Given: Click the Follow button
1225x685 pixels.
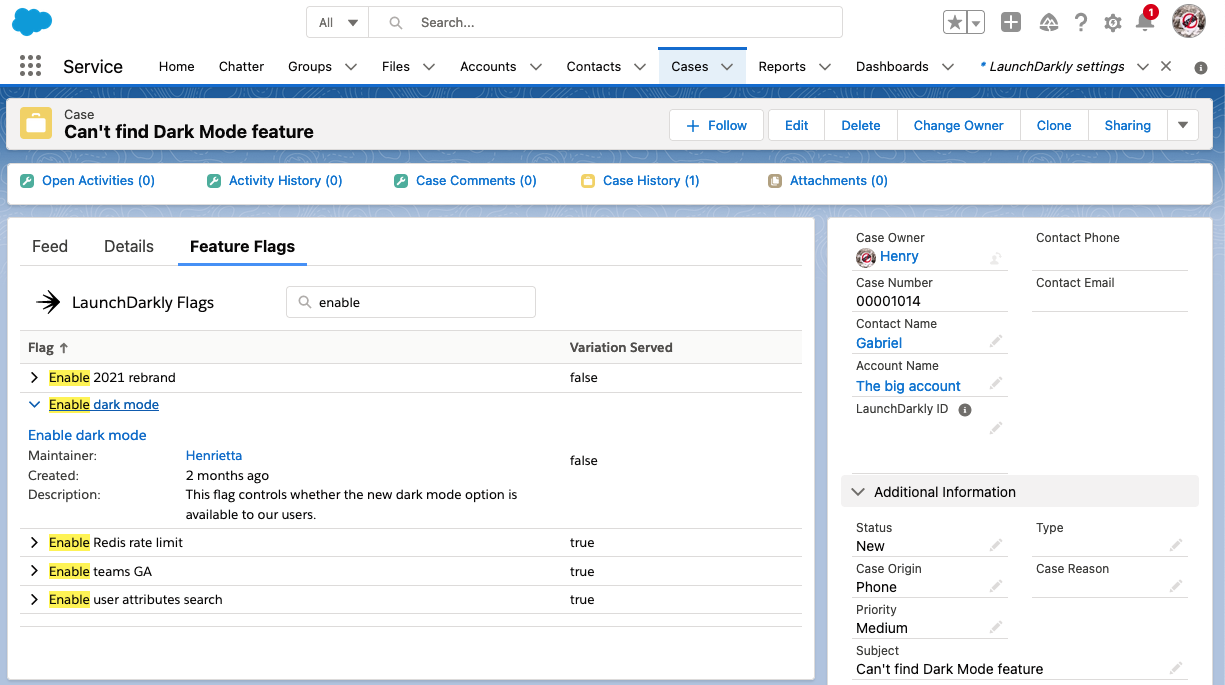Looking at the screenshot, I should tap(716, 125).
